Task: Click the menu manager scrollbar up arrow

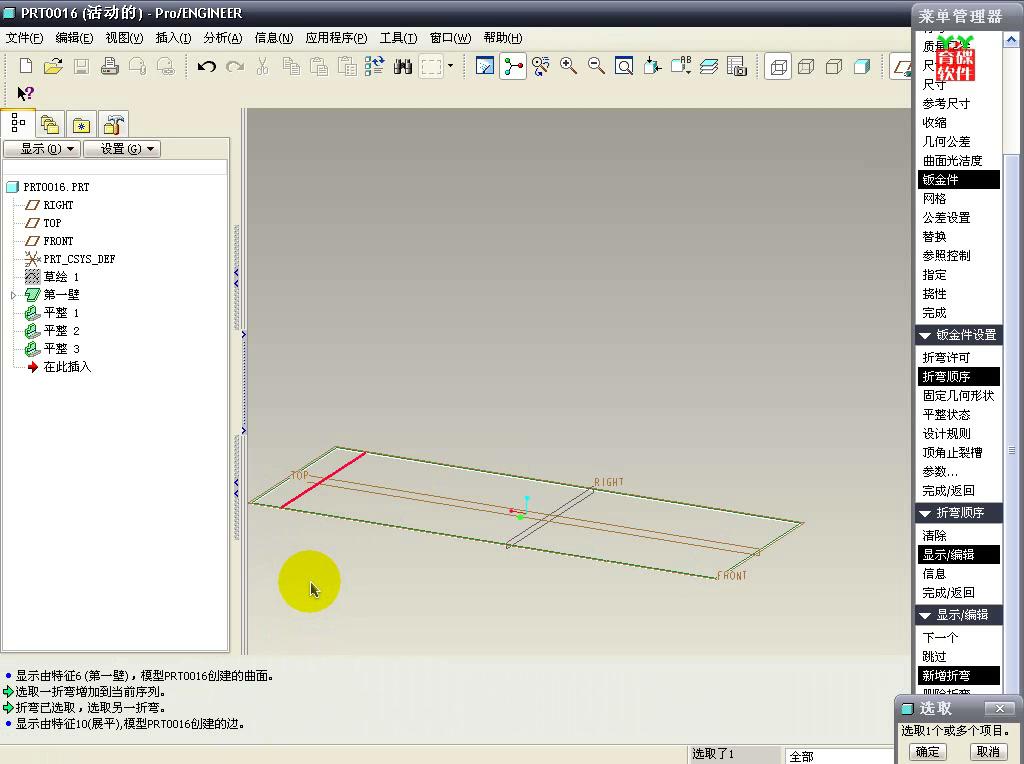Action: (1010, 40)
